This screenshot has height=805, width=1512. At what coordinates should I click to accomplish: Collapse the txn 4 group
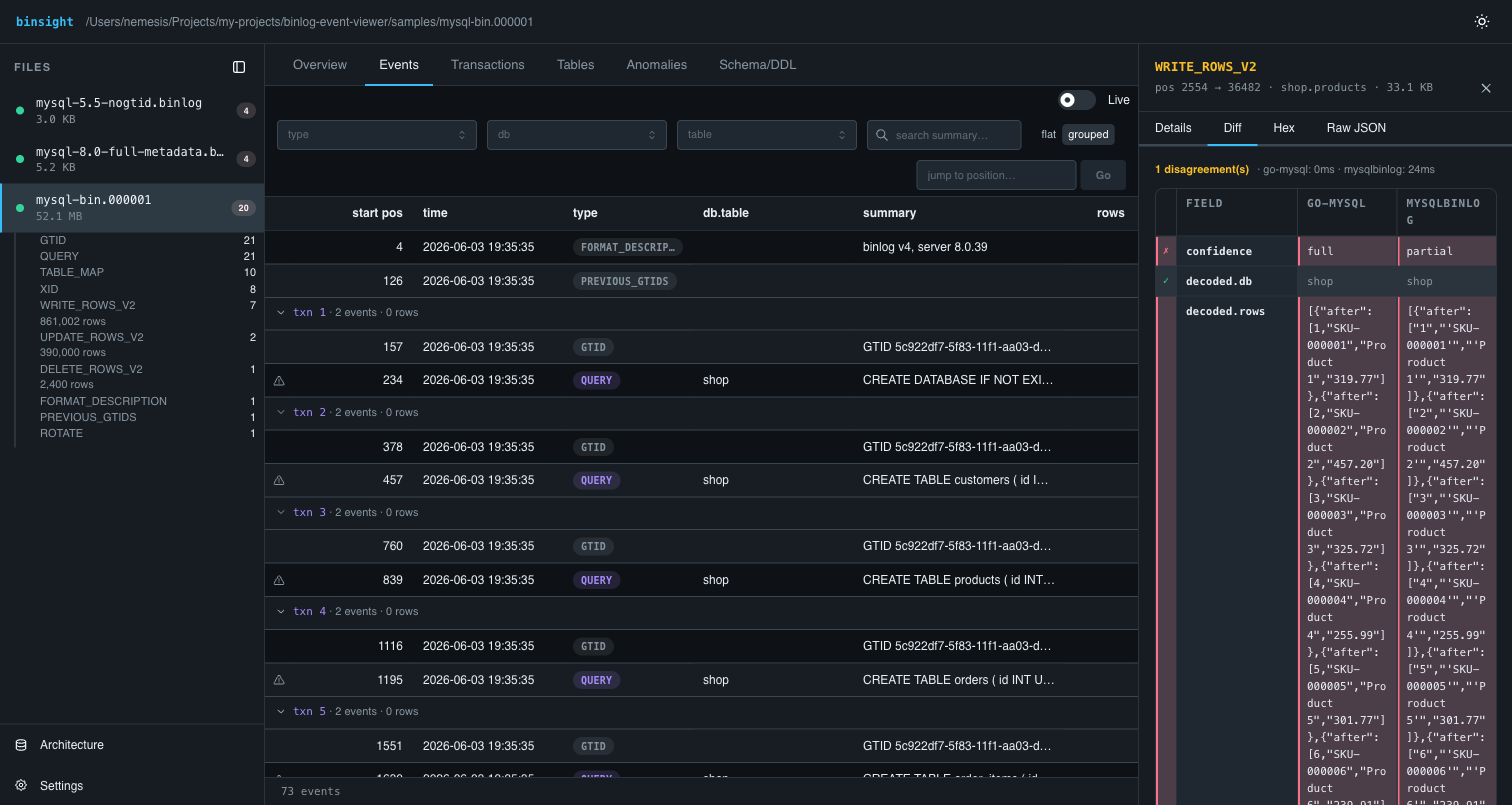(282, 611)
